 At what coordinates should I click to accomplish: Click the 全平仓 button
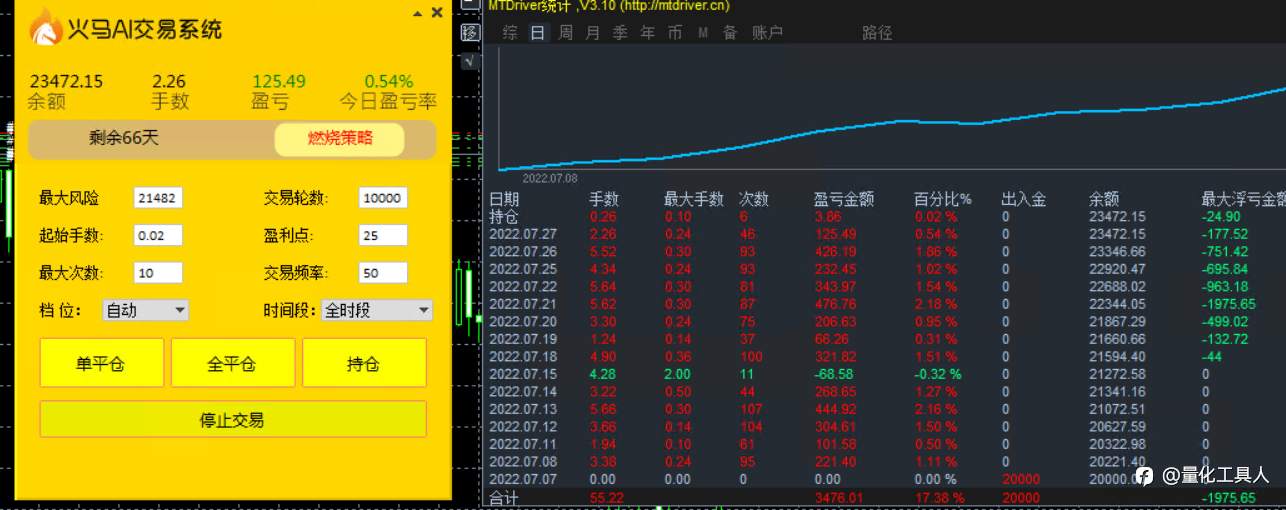click(232, 363)
